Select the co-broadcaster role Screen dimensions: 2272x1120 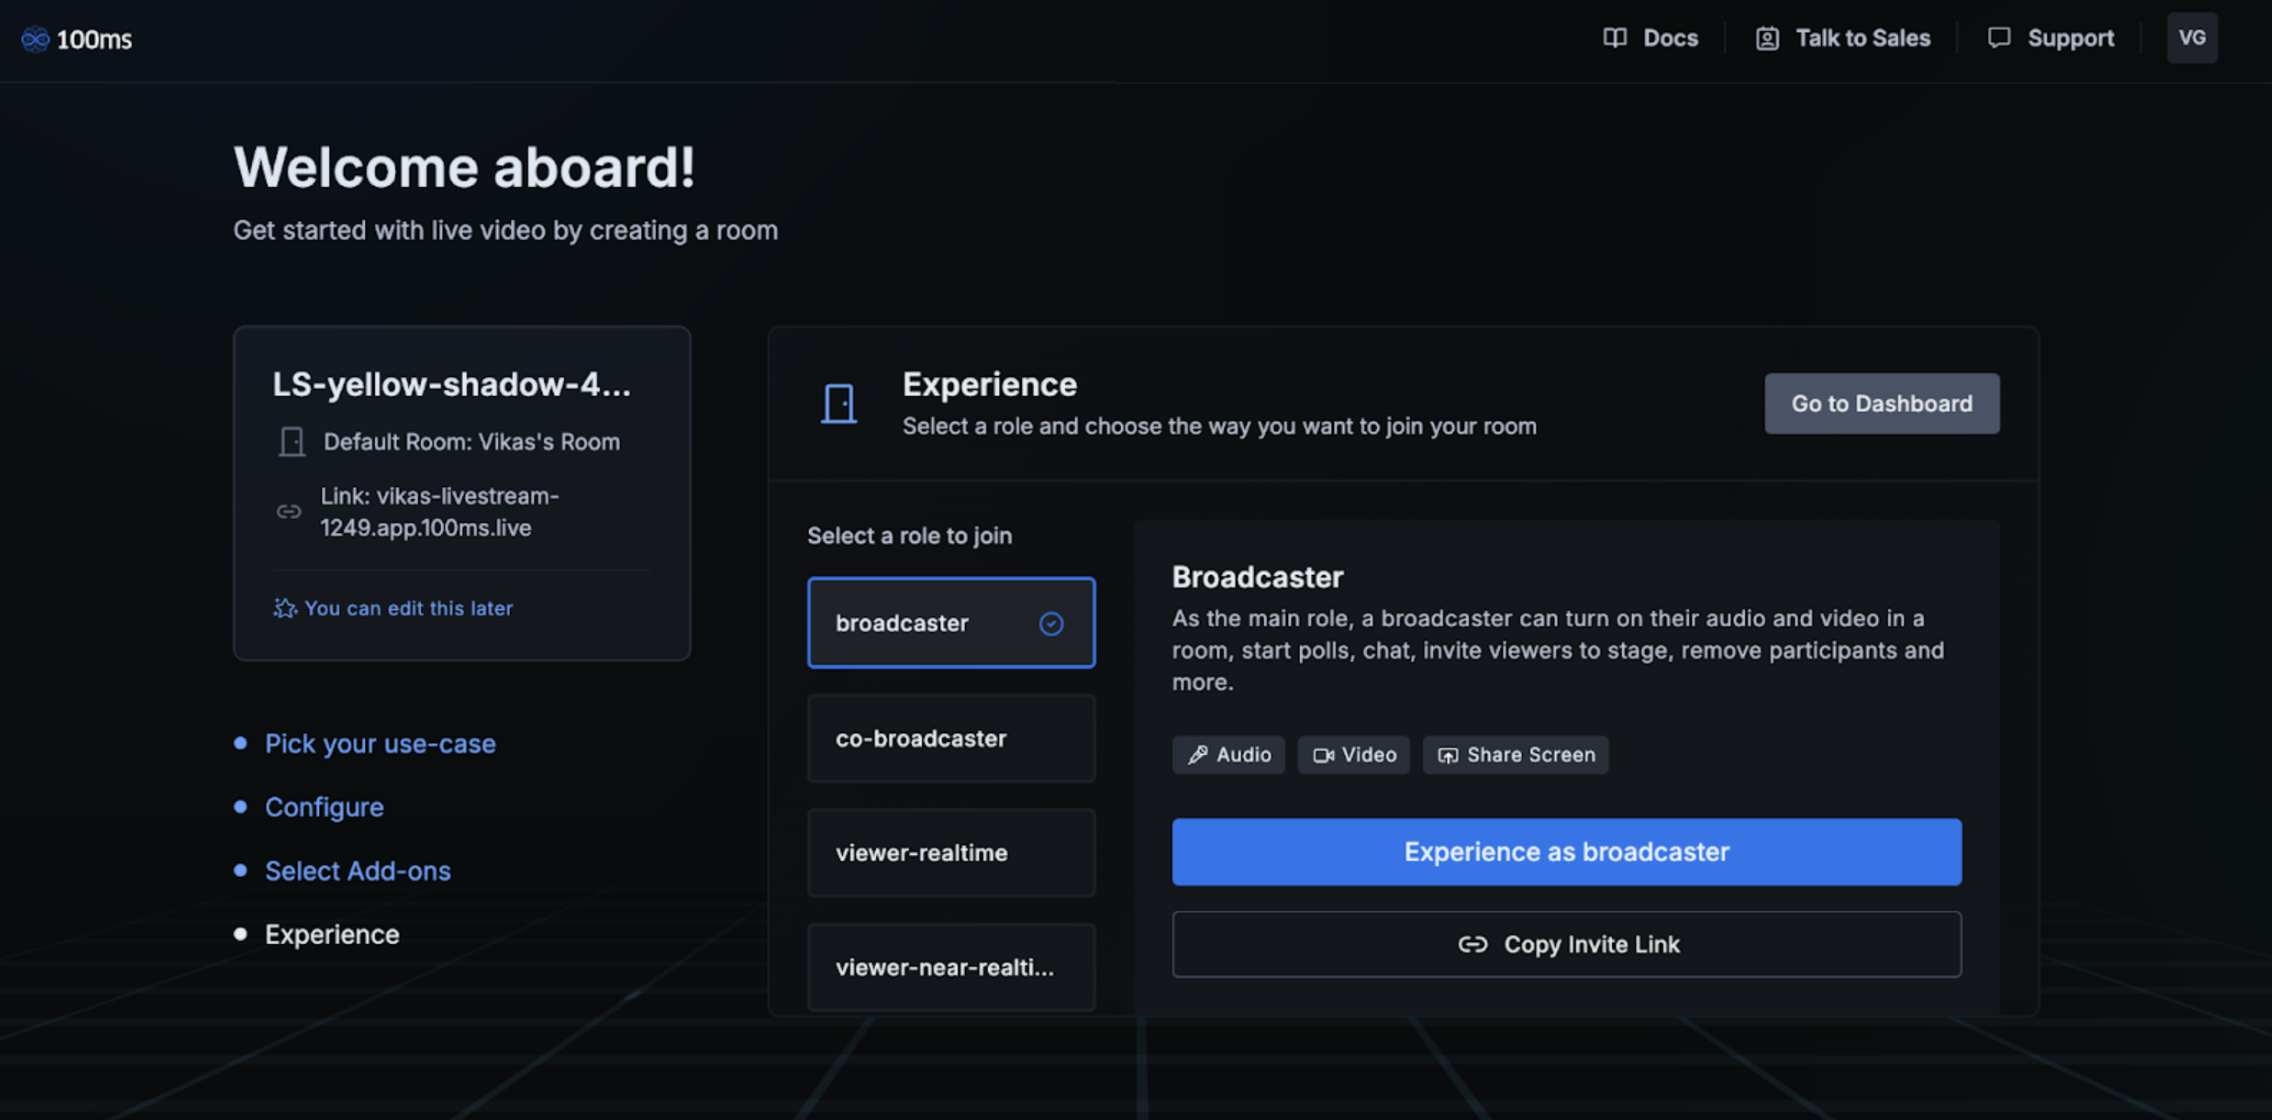951,739
